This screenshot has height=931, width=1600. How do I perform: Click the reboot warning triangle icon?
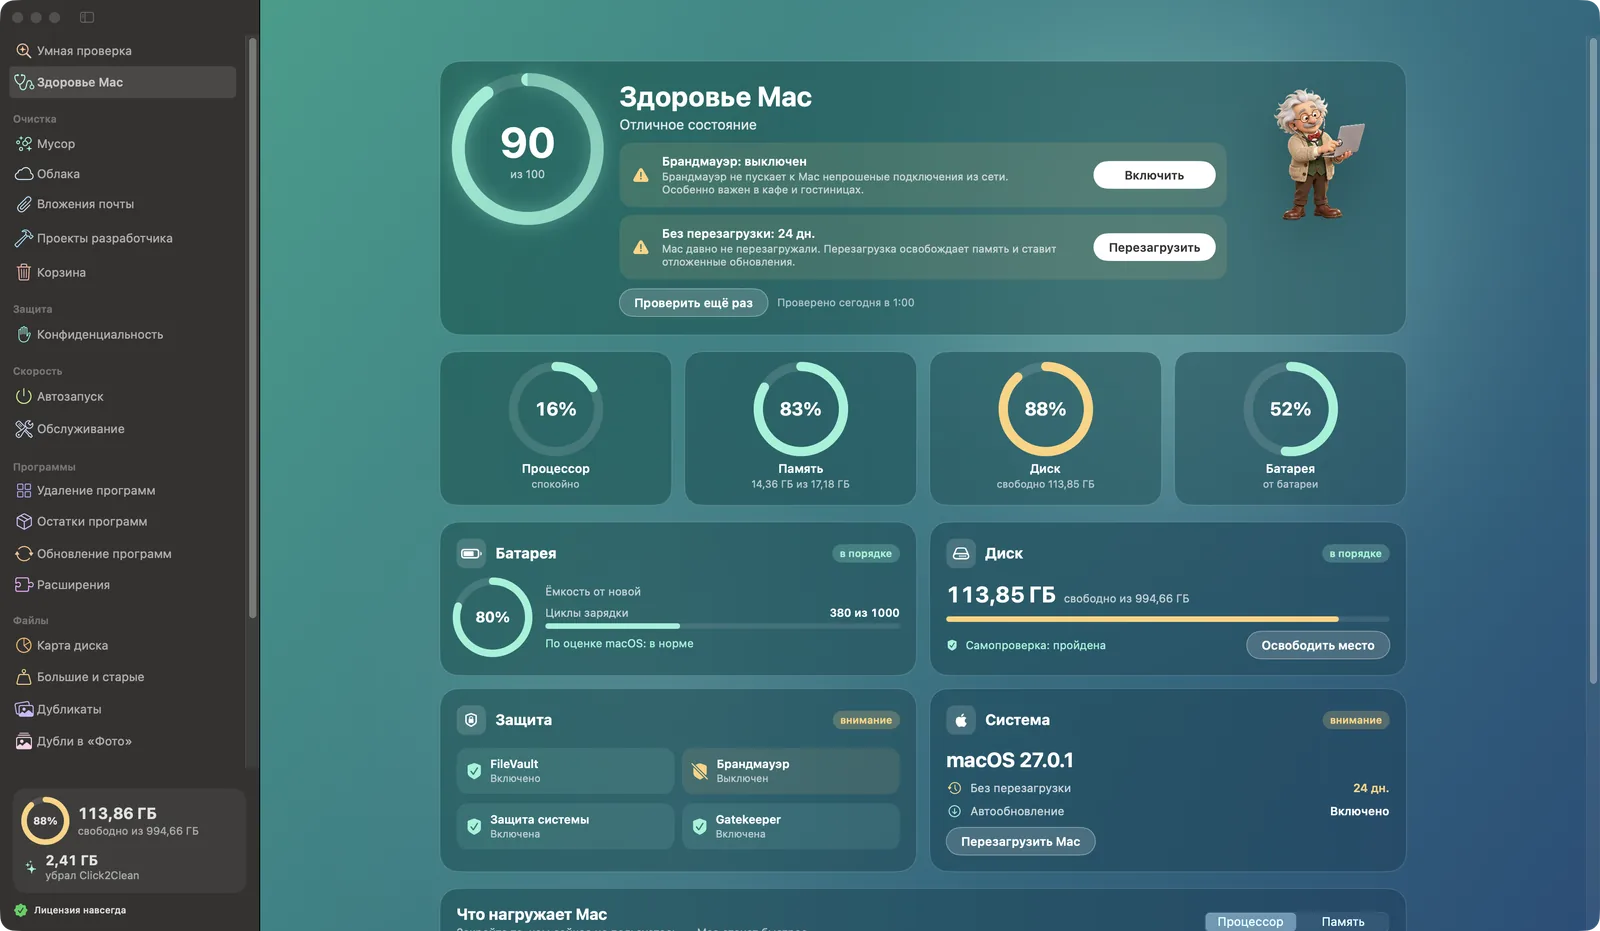(x=641, y=247)
